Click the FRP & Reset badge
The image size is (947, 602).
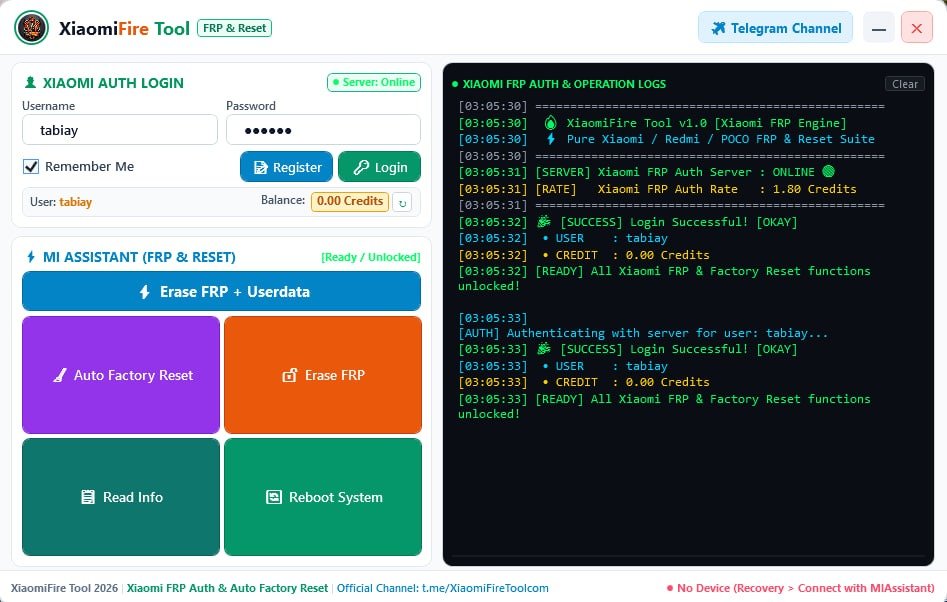tap(234, 28)
